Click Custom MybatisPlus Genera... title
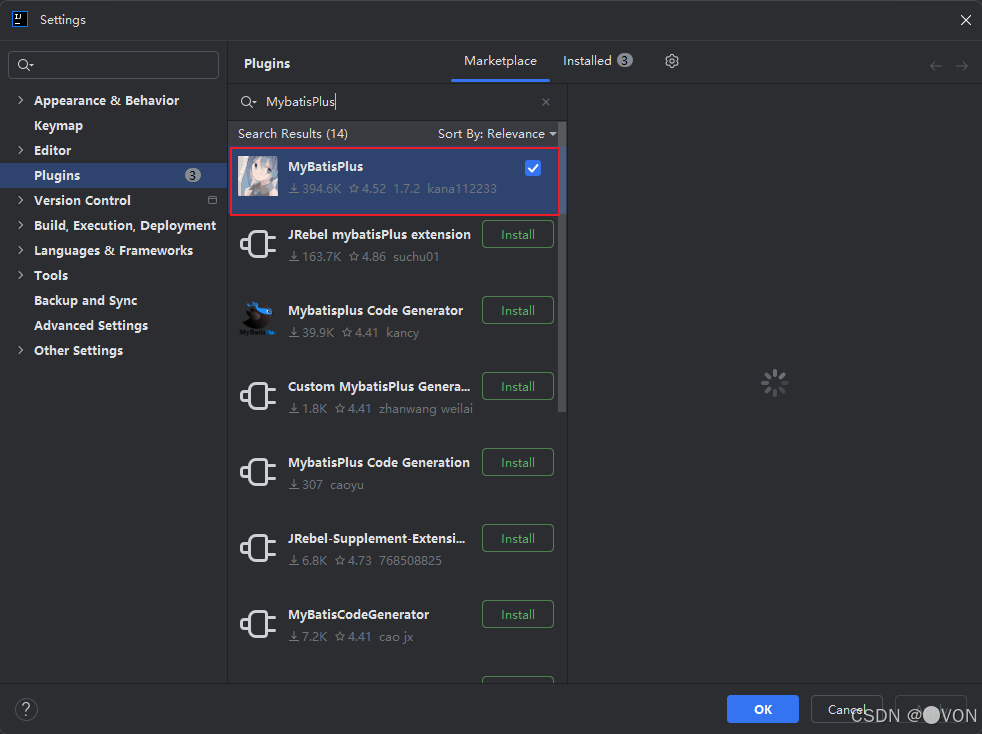The image size is (982, 734). tap(379, 386)
